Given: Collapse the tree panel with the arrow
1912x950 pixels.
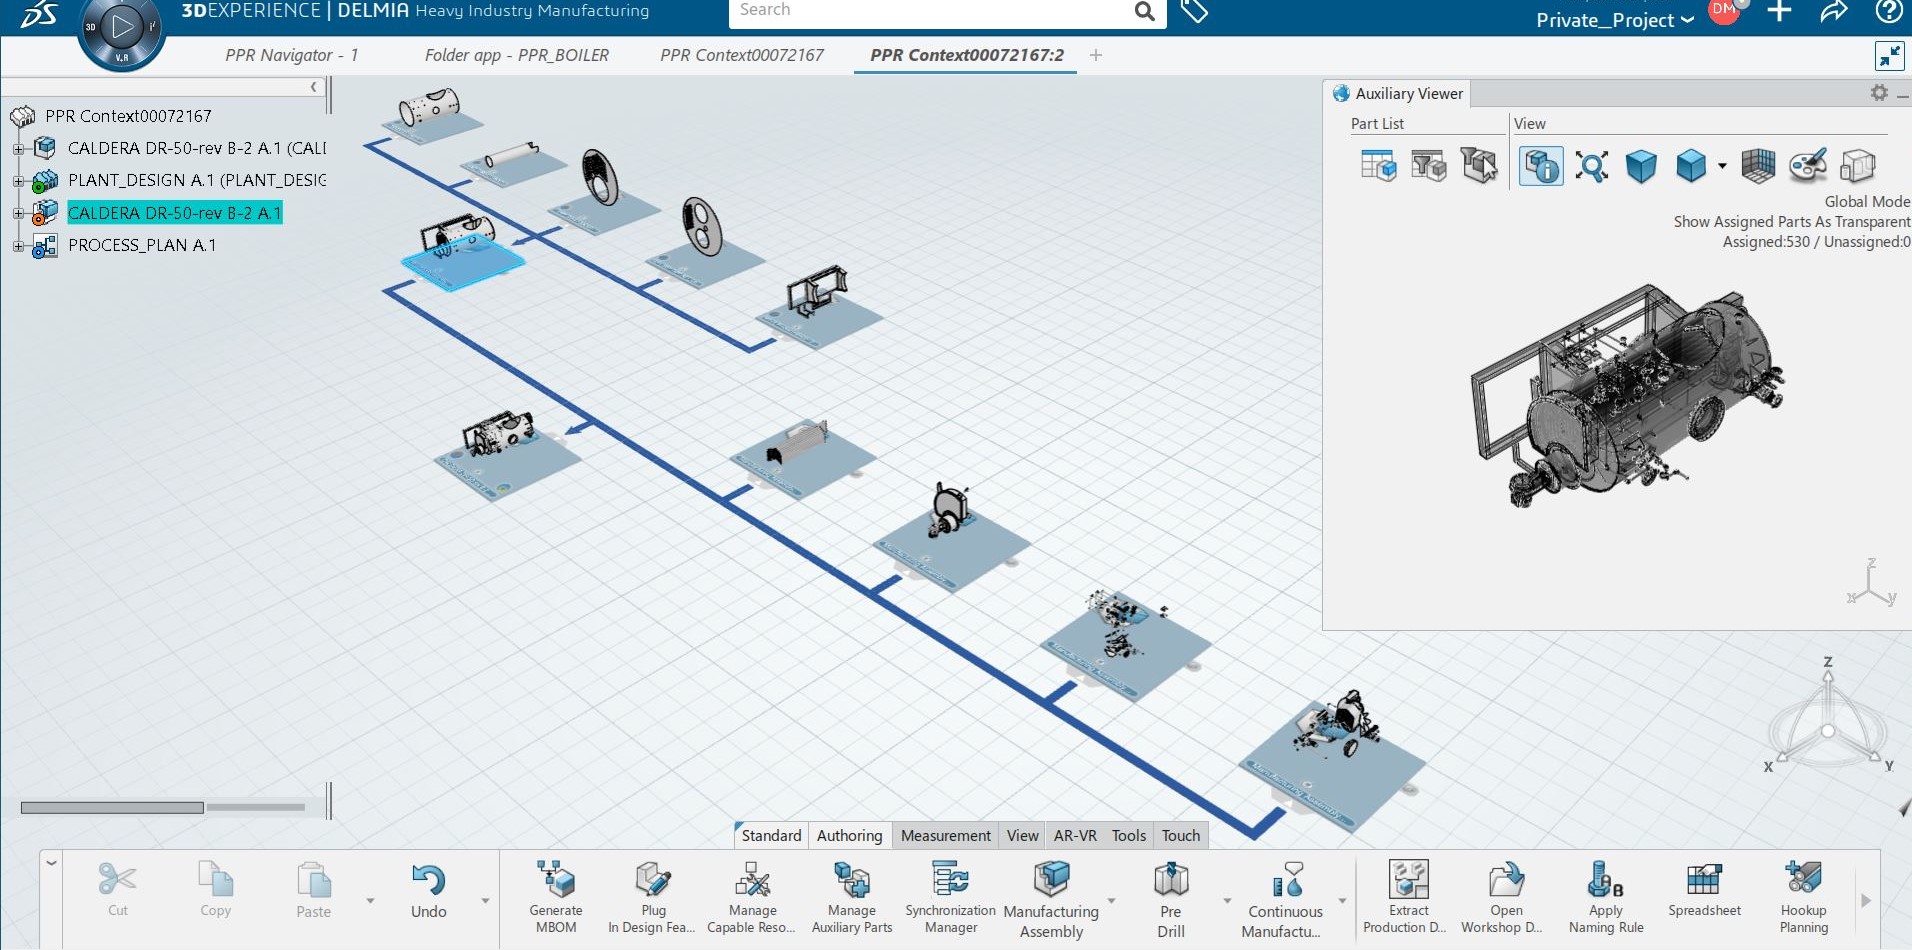Looking at the screenshot, I should 314,87.
